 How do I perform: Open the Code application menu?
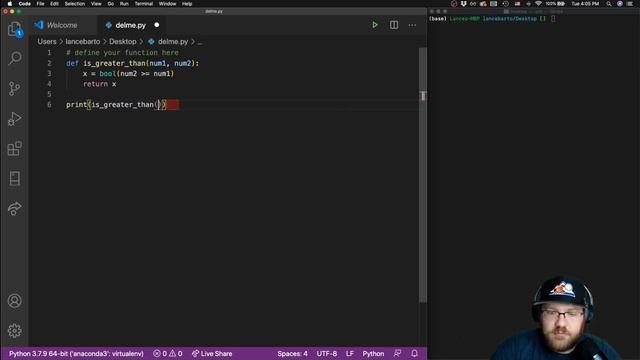pos(24,4)
